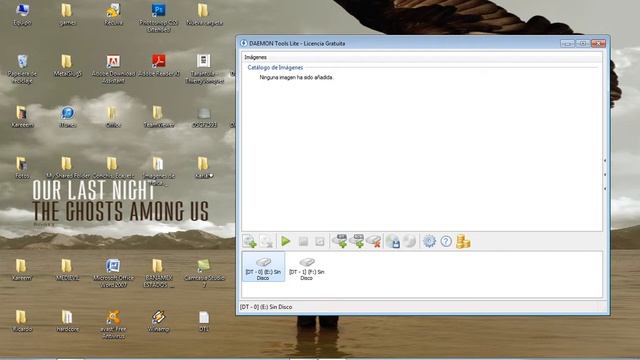
Task: Select the TeamViewer folder icon
Action: point(158,117)
